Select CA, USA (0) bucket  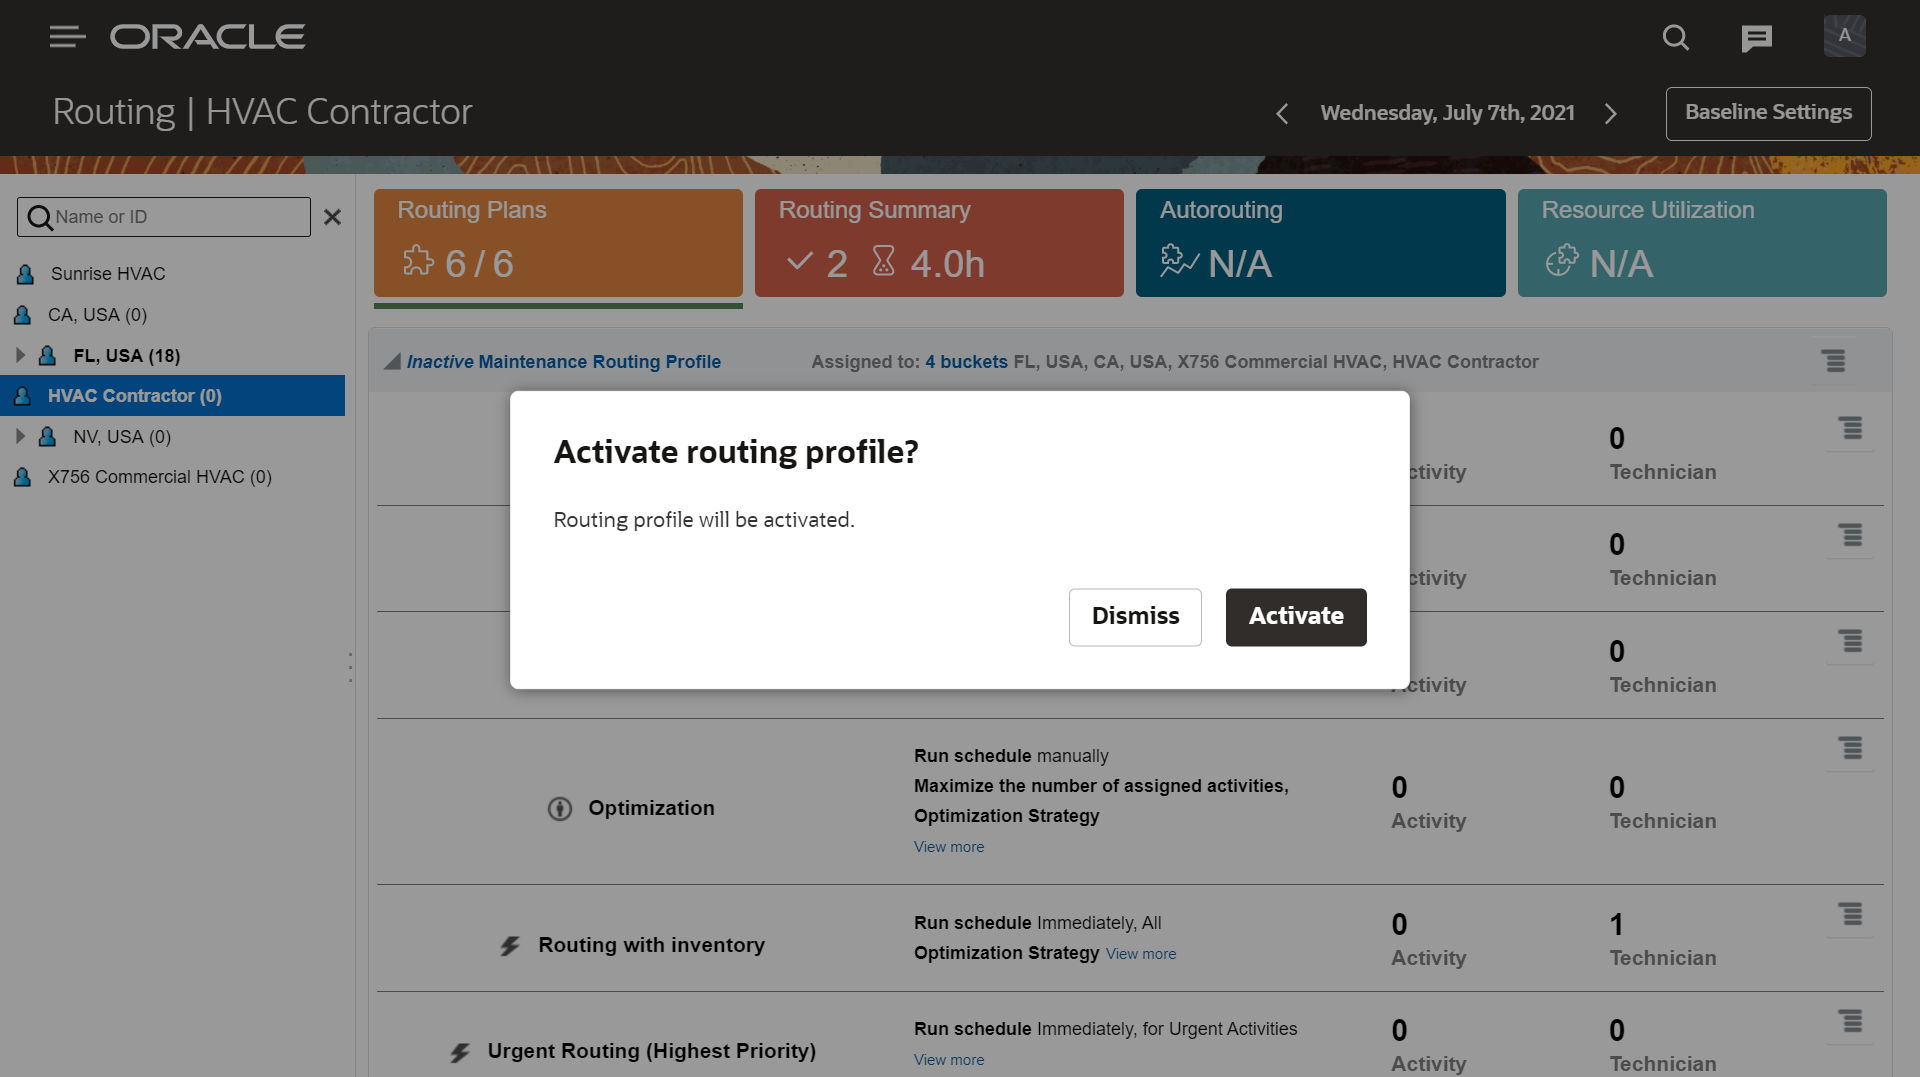point(97,315)
